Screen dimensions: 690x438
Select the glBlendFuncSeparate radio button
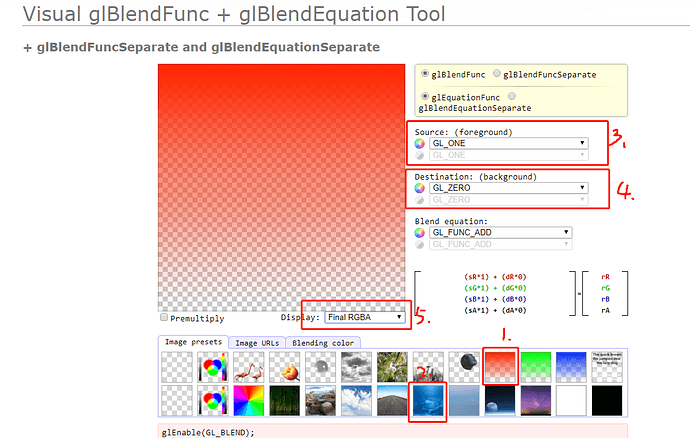(x=497, y=74)
